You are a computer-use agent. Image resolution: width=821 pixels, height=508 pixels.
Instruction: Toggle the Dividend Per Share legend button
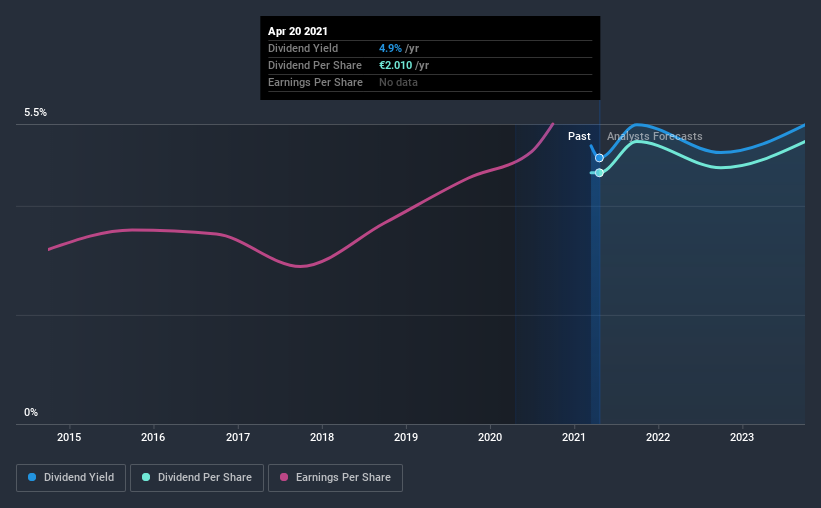197,478
